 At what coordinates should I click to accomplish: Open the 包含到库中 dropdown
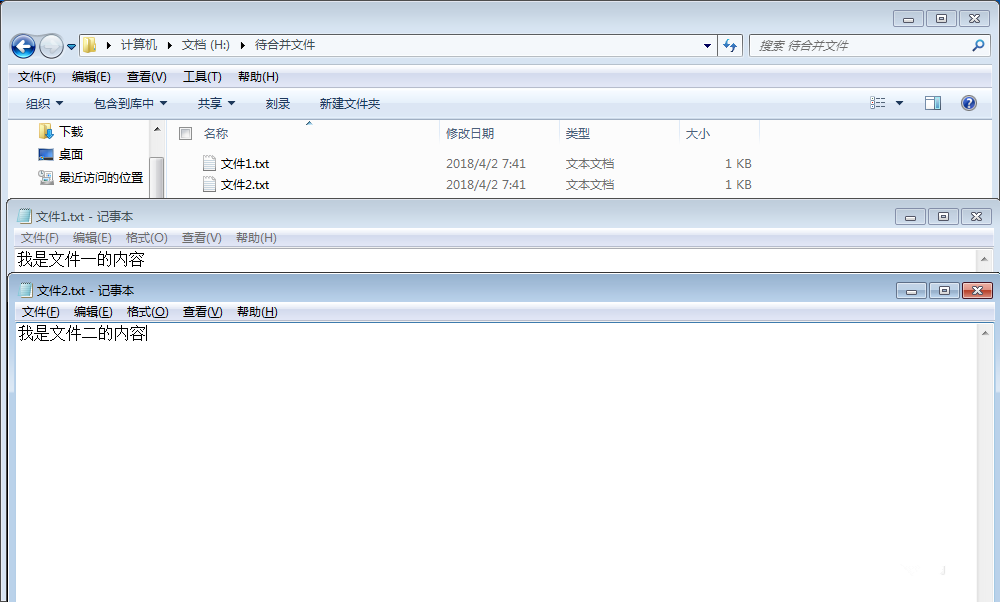[x=130, y=103]
